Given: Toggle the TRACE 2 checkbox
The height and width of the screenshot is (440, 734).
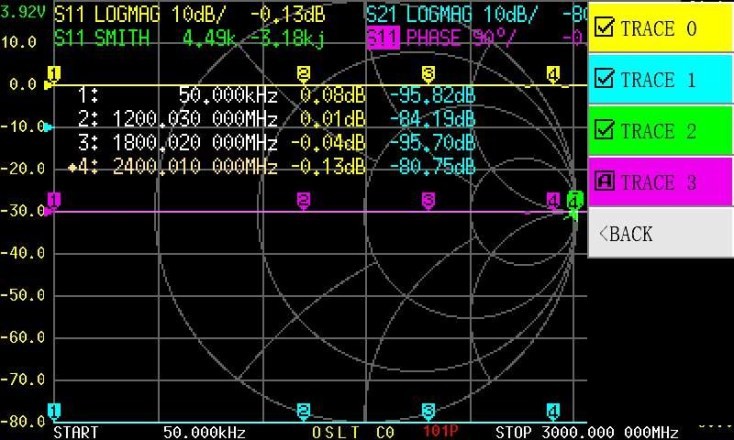Looking at the screenshot, I should (x=603, y=130).
